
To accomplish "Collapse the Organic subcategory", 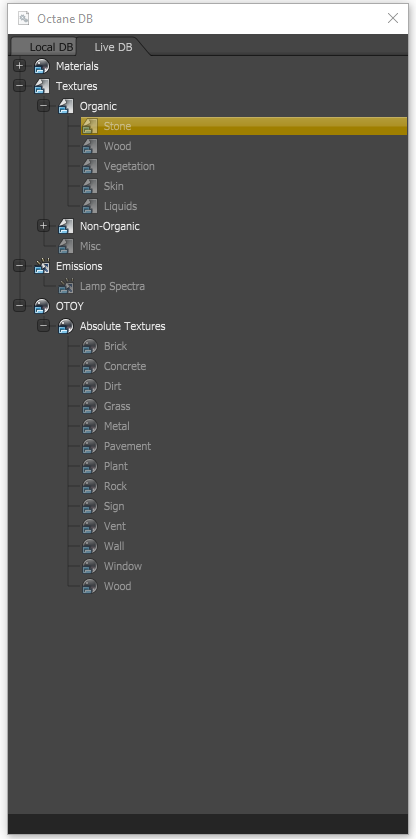I will pyautogui.click(x=43, y=106).
